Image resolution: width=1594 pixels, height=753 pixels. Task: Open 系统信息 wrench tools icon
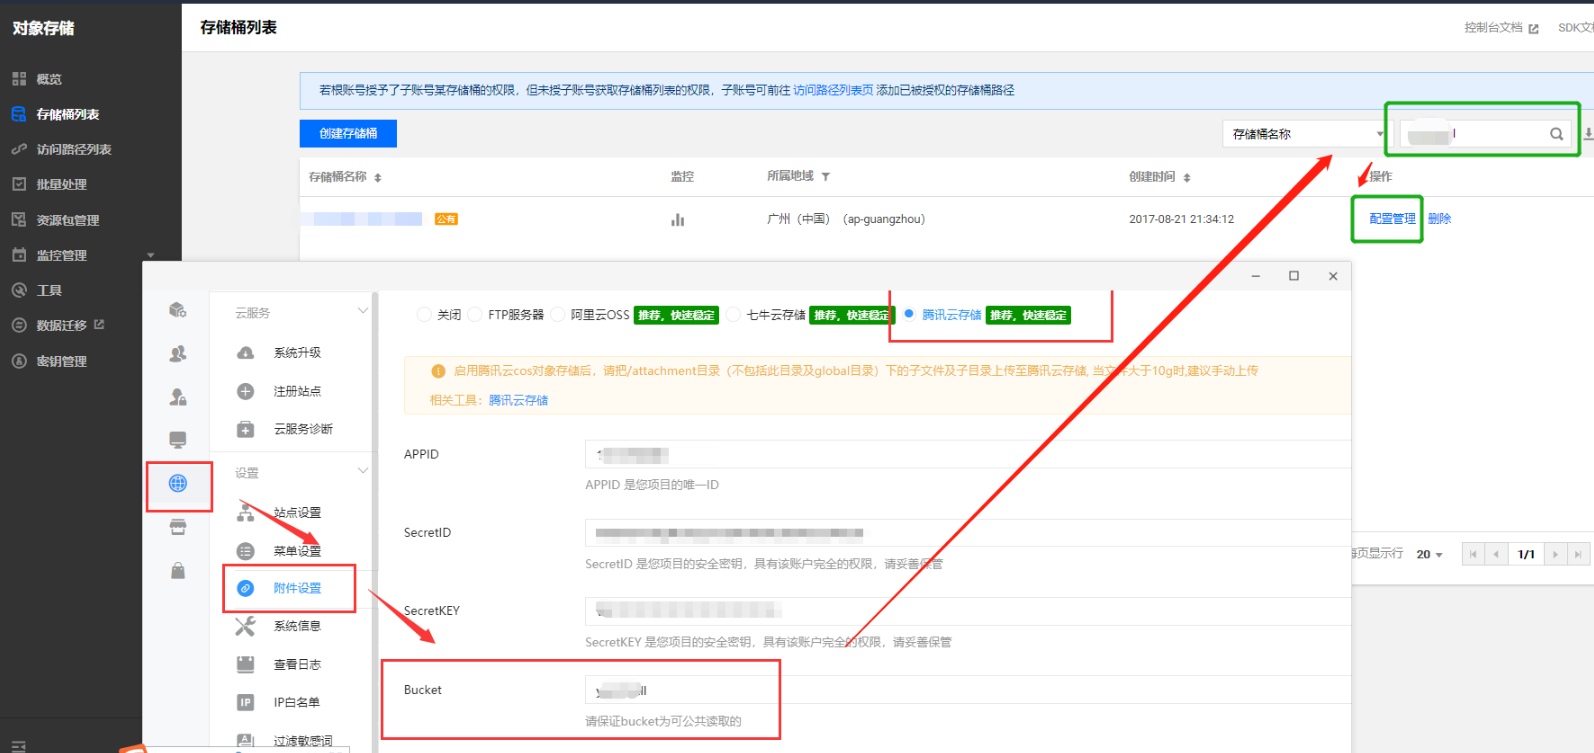click(x=245, y=626)
